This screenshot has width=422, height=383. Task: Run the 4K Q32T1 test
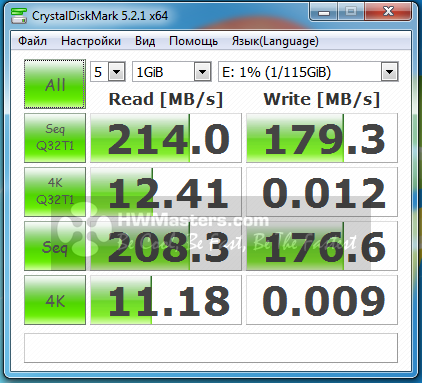click(55, 192)
